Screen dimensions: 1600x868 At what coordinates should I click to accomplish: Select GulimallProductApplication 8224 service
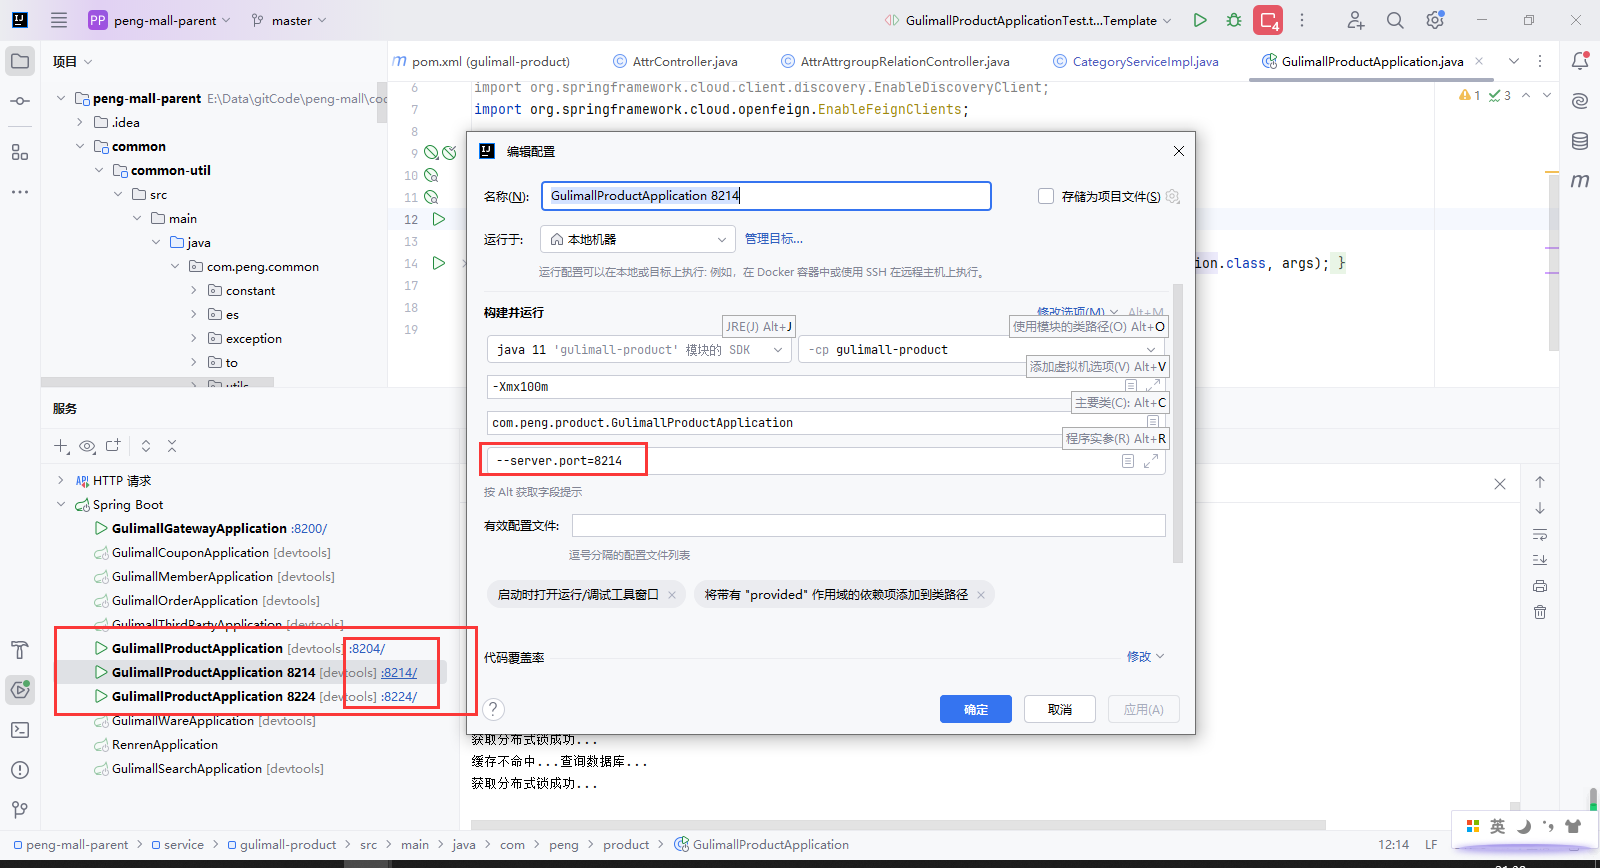click(x=213, y=697)
